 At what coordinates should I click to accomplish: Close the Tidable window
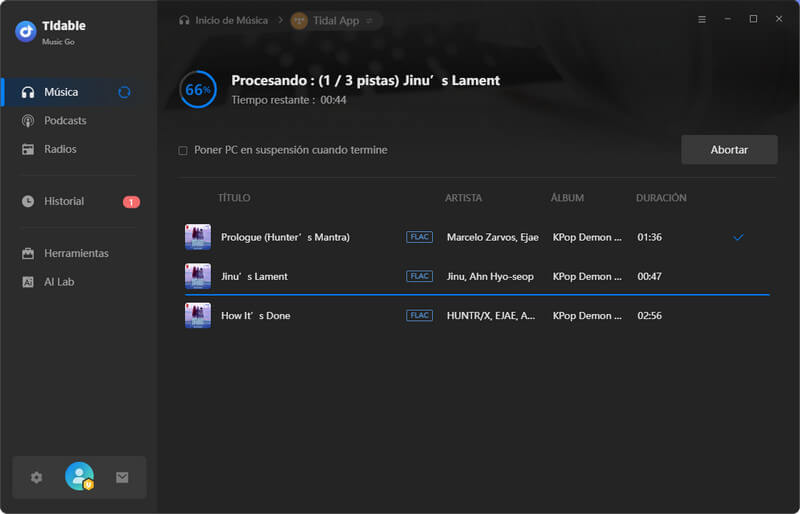[x=779, y=19]
